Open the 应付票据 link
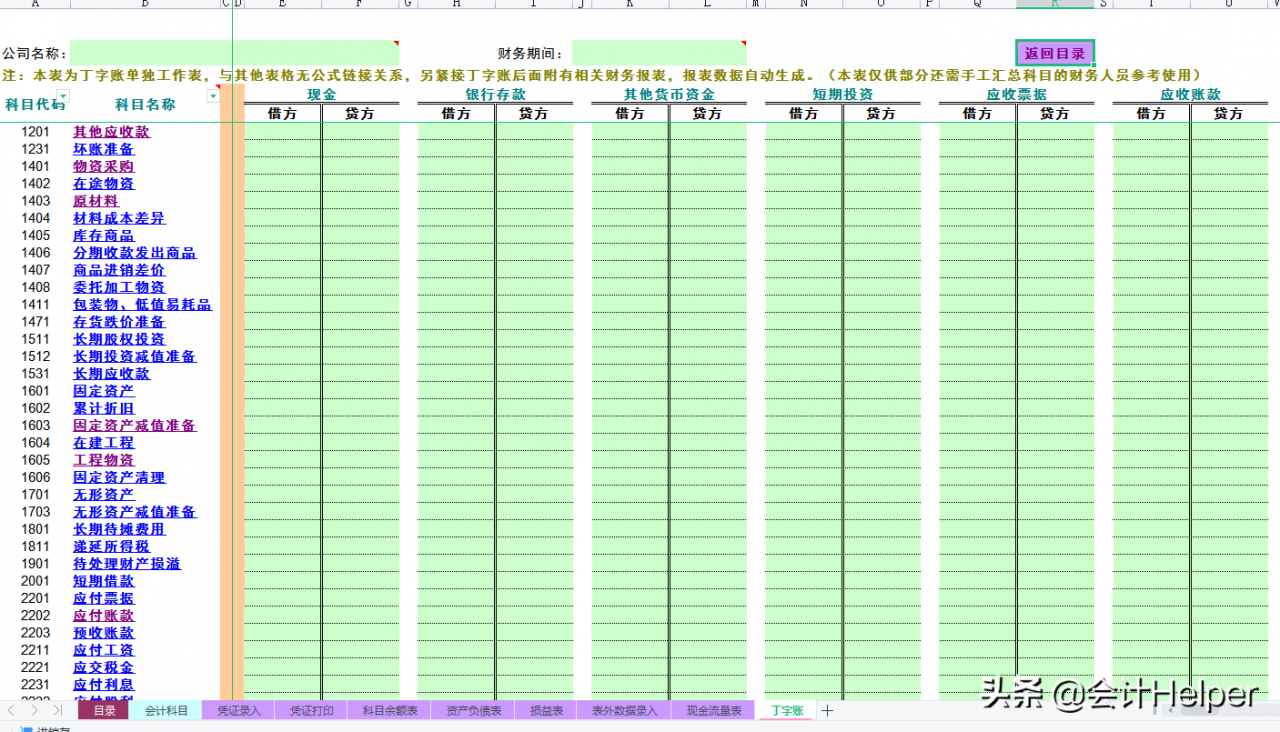Viewport: 1280px width, 732px height. 103,599
